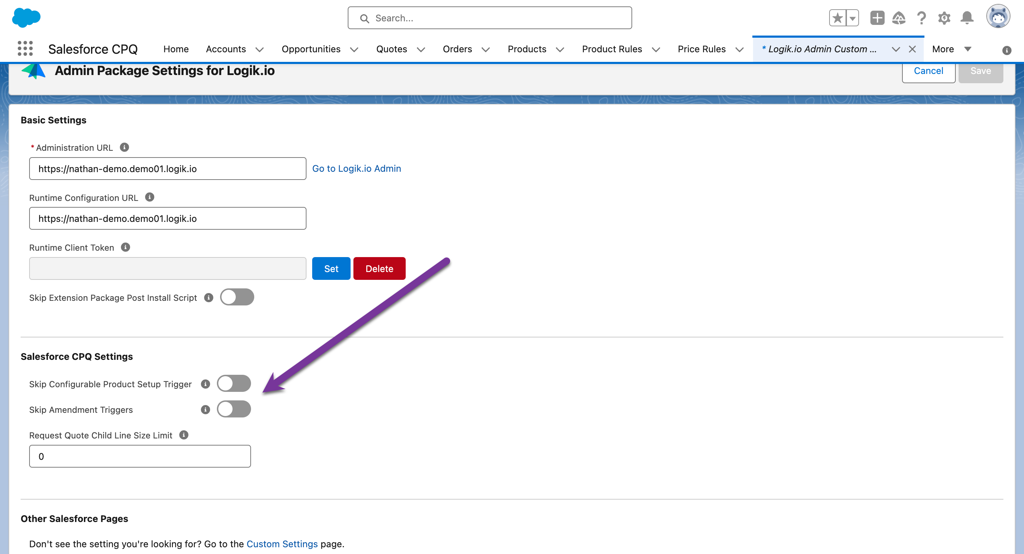Follow the Go to Logik.io Admin link

point(357,169)
